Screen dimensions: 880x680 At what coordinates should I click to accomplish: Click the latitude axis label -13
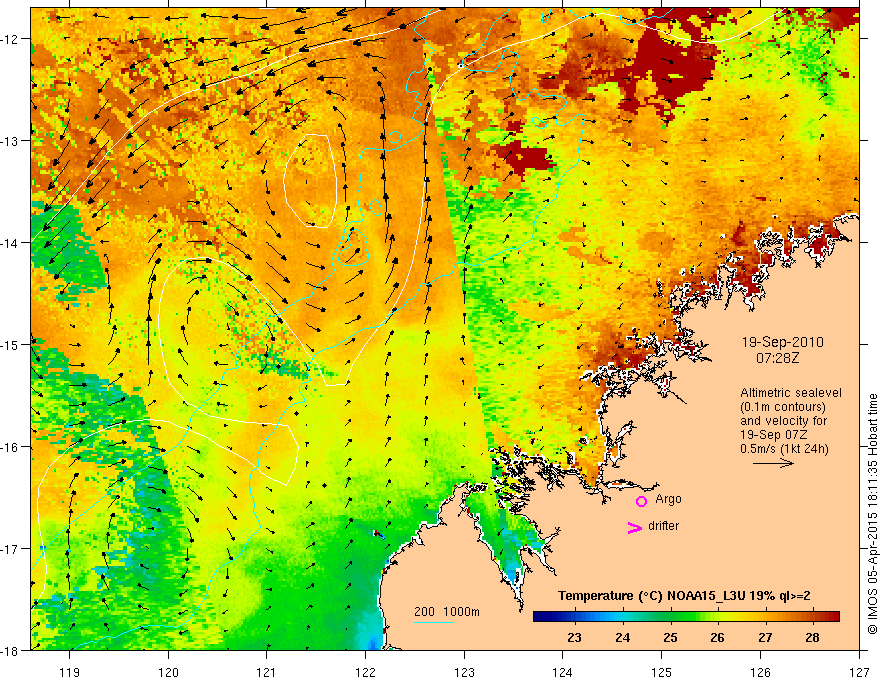pyautogui.click(x=10, y=141)
